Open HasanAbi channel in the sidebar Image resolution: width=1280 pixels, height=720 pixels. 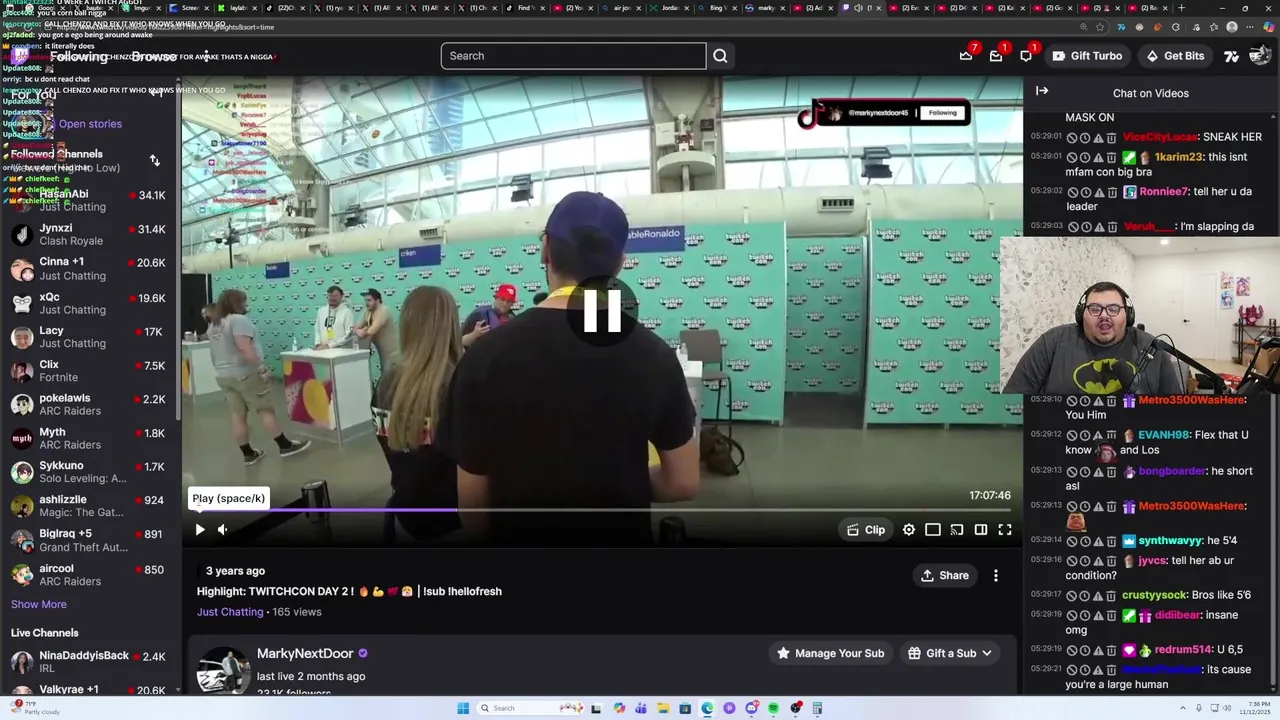(90, 200)
